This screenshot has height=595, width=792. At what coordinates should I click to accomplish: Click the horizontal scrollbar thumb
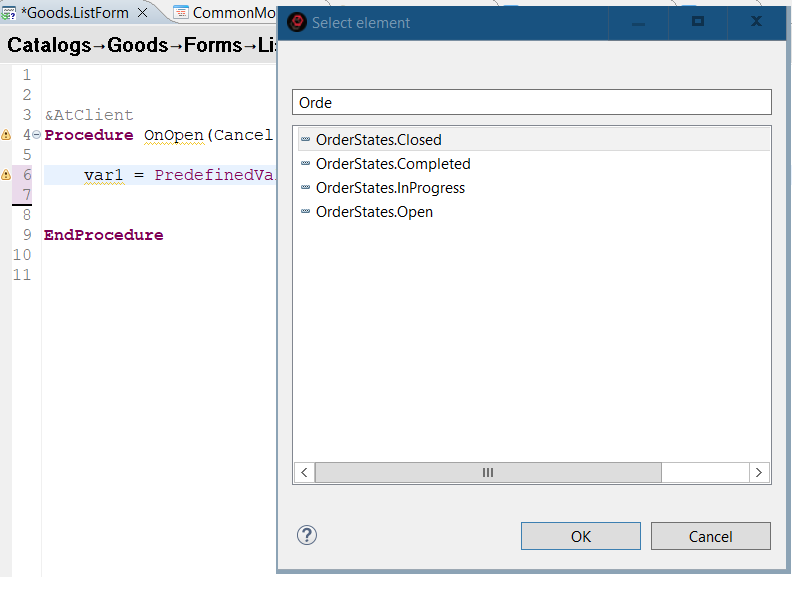488,472
